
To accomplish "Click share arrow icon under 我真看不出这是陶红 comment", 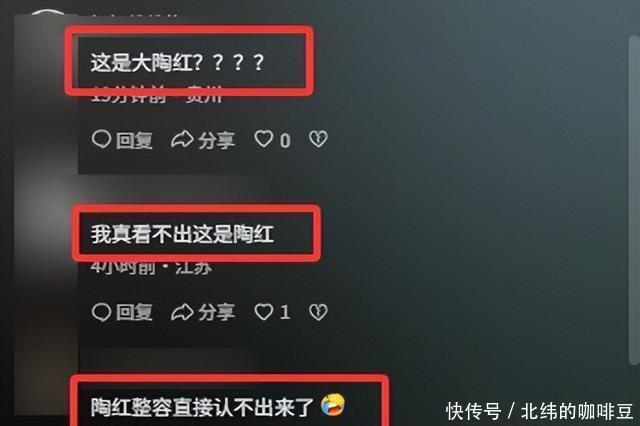I will click(x=182, y=313).
